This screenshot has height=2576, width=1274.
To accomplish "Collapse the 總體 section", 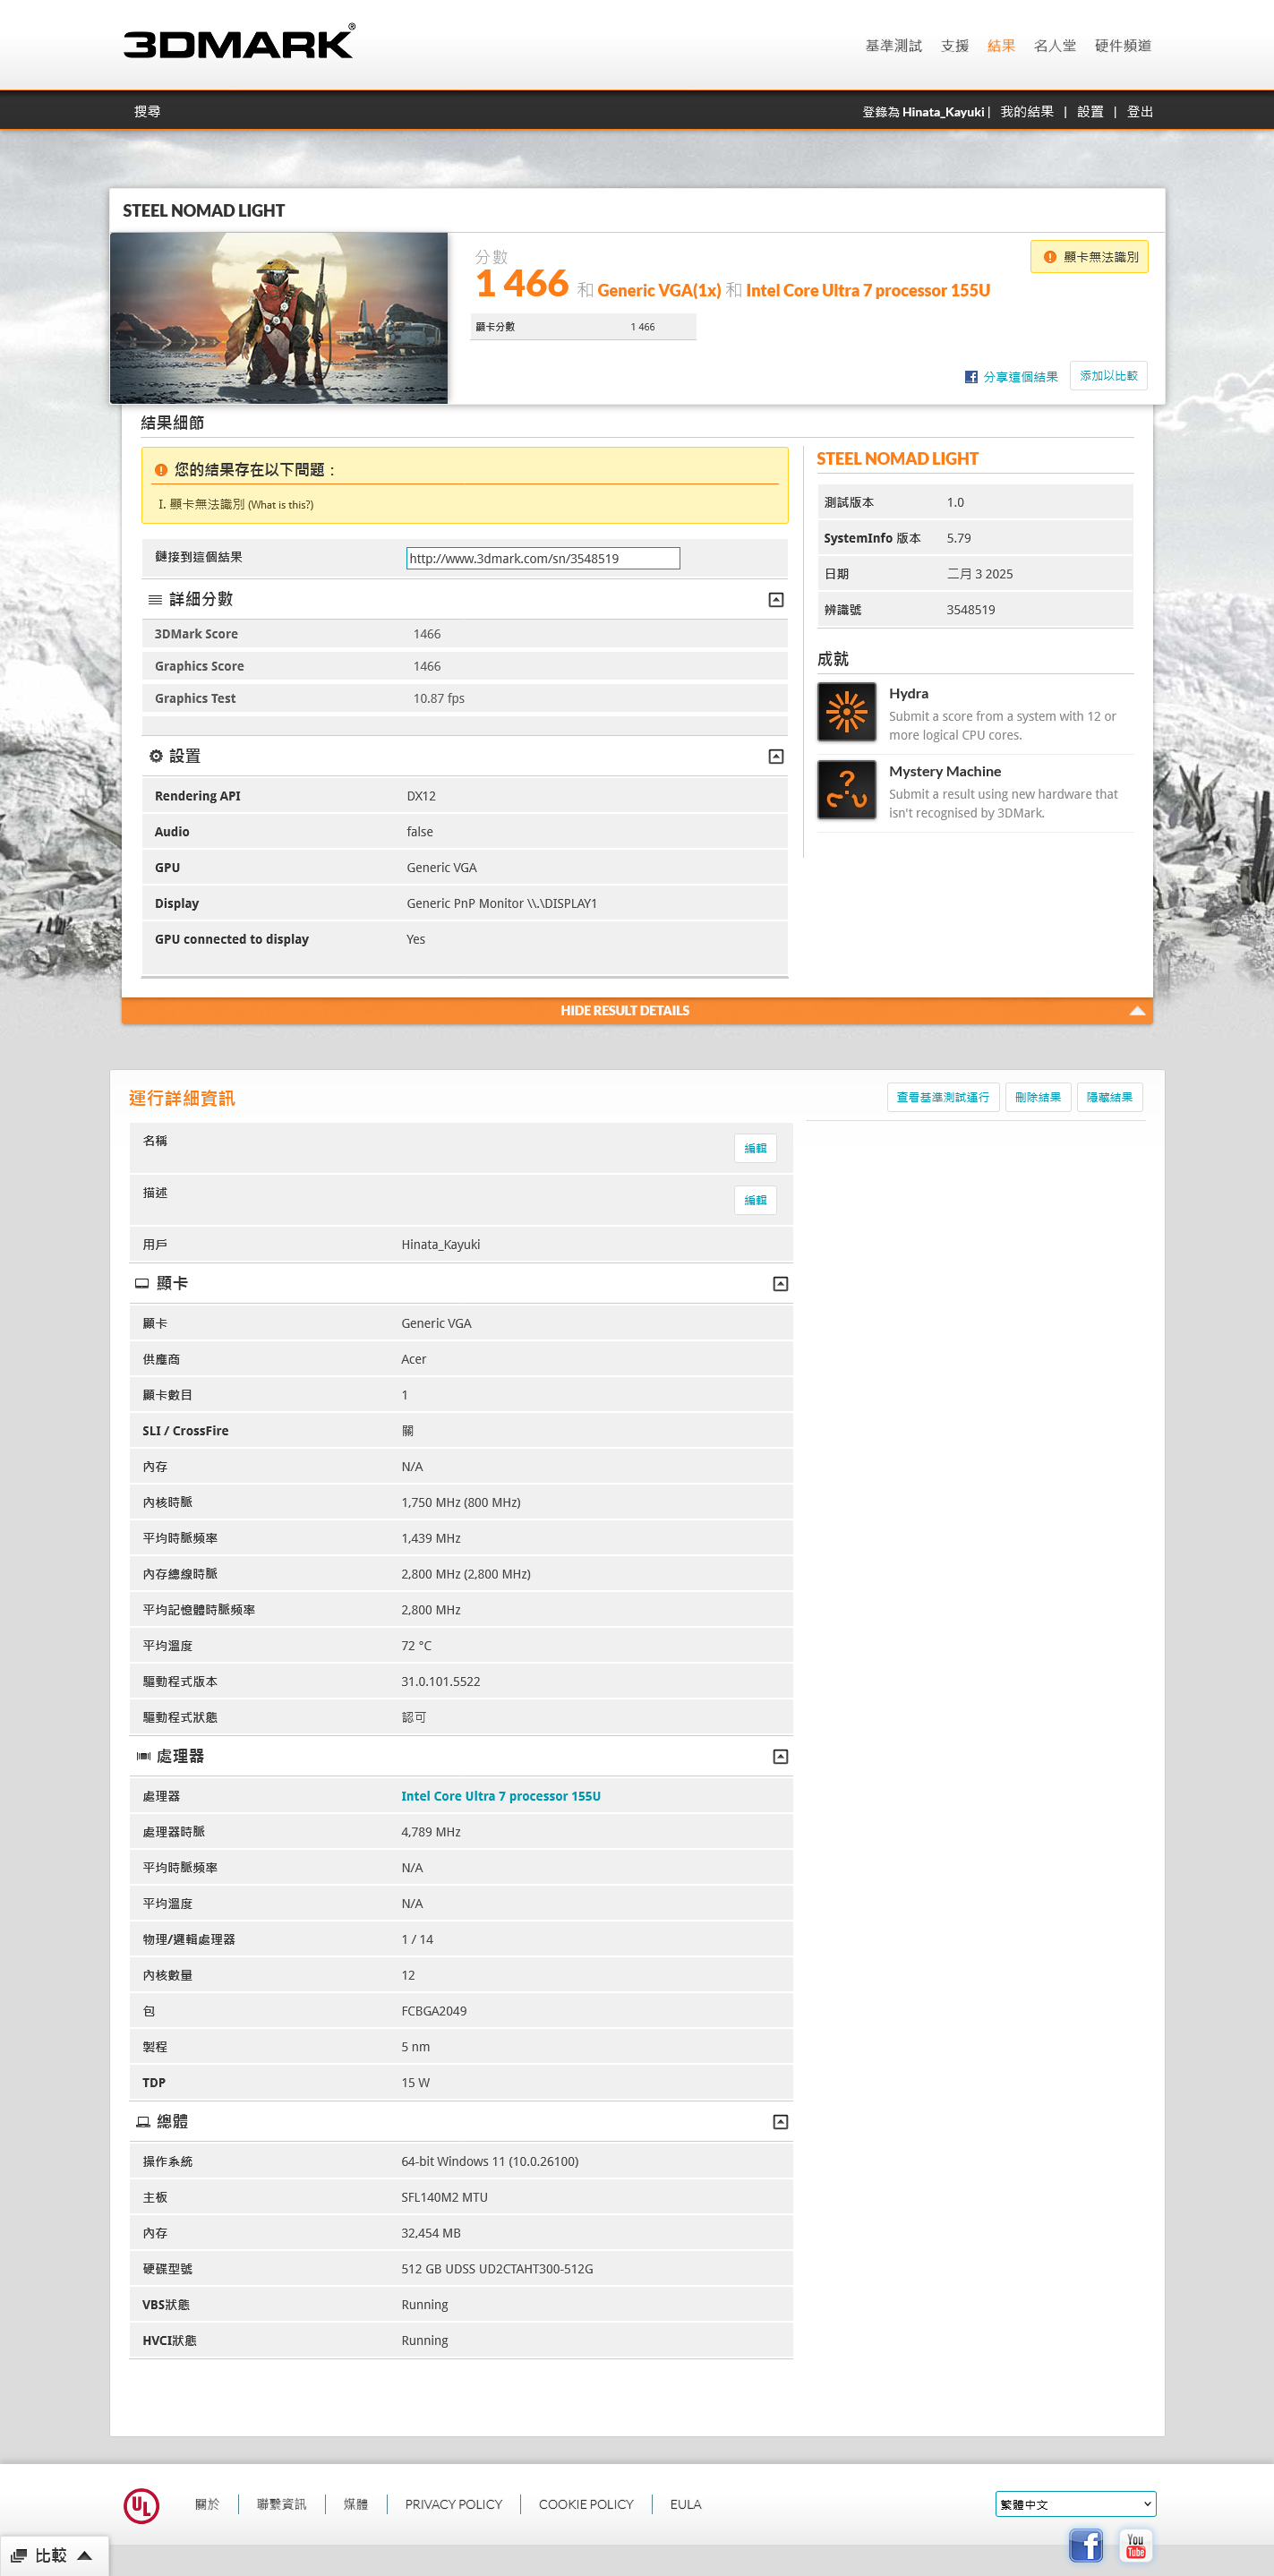I will click(780, 2122).
